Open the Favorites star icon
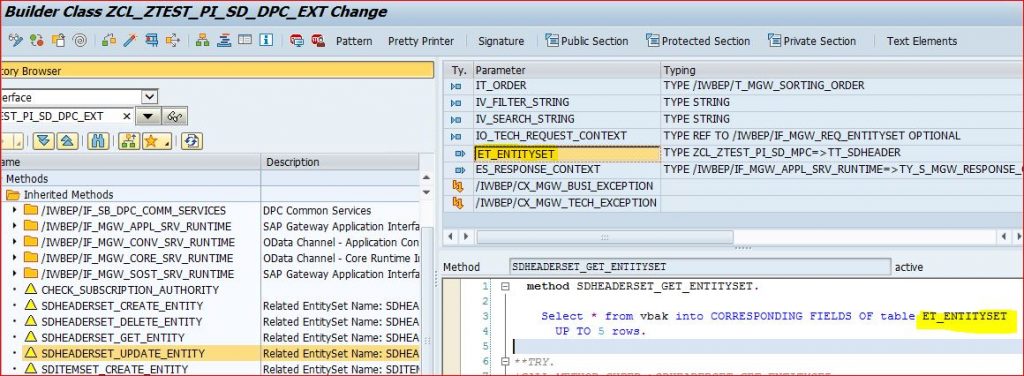This screenshot has height=376, width=1024. coord(157,140)
